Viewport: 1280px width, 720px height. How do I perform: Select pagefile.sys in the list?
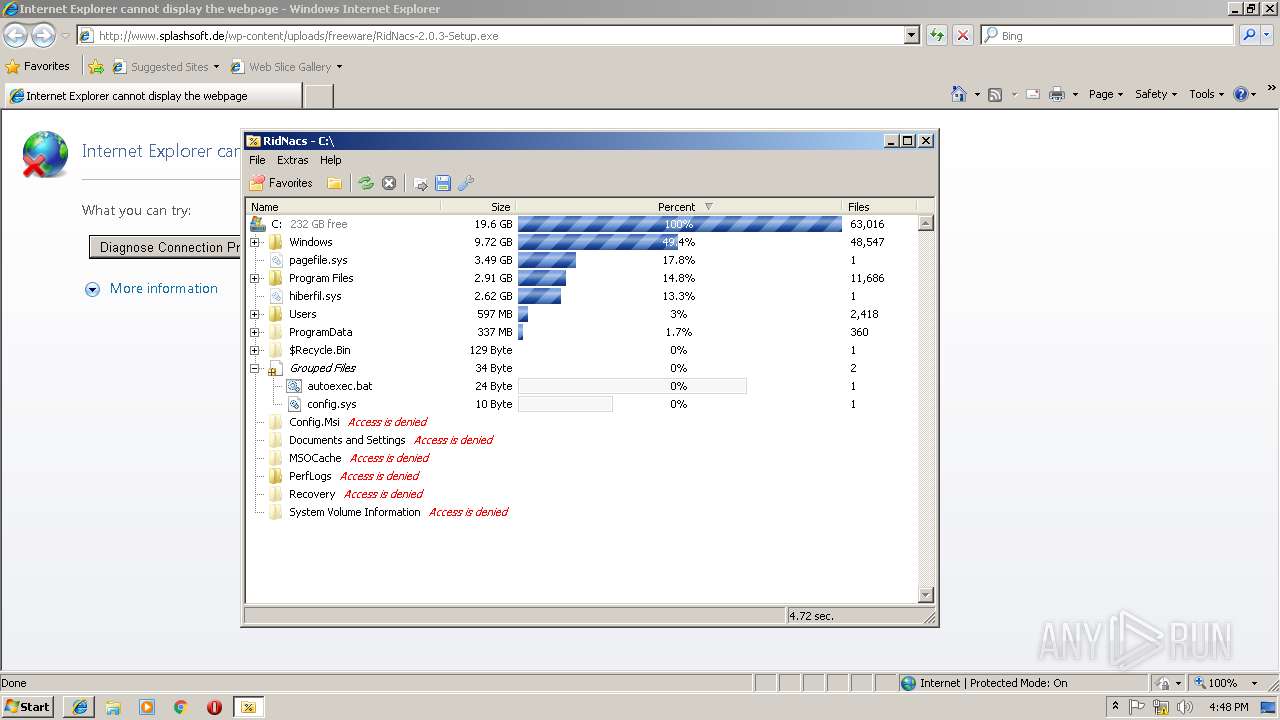coord(581,260)
